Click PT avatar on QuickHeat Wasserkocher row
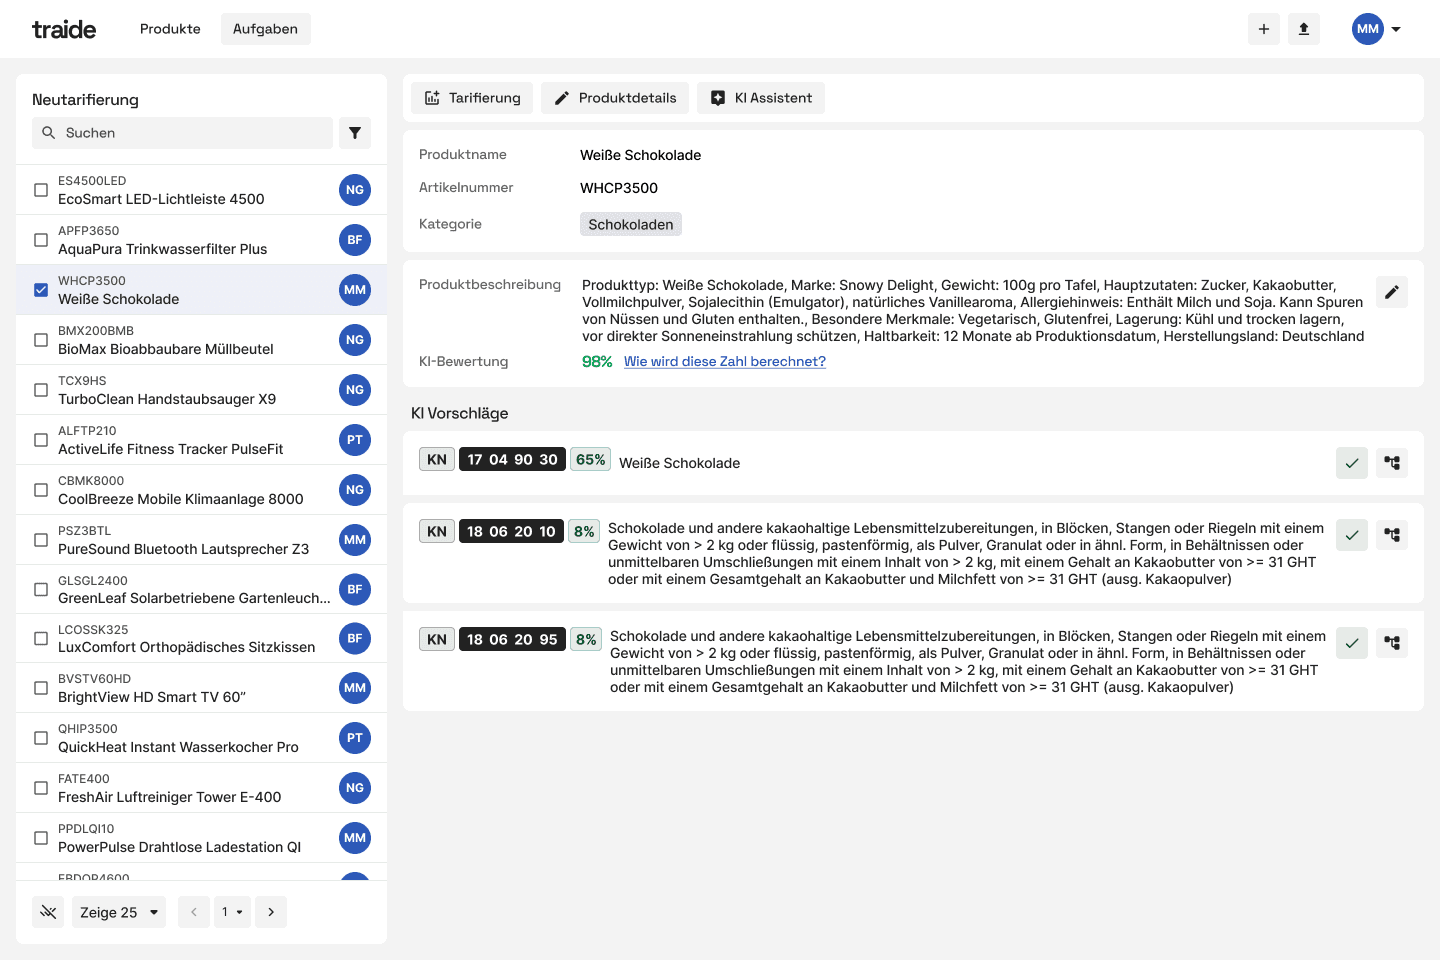The height and width of the screenshot is (960, 1440). [x=355, y=738]
